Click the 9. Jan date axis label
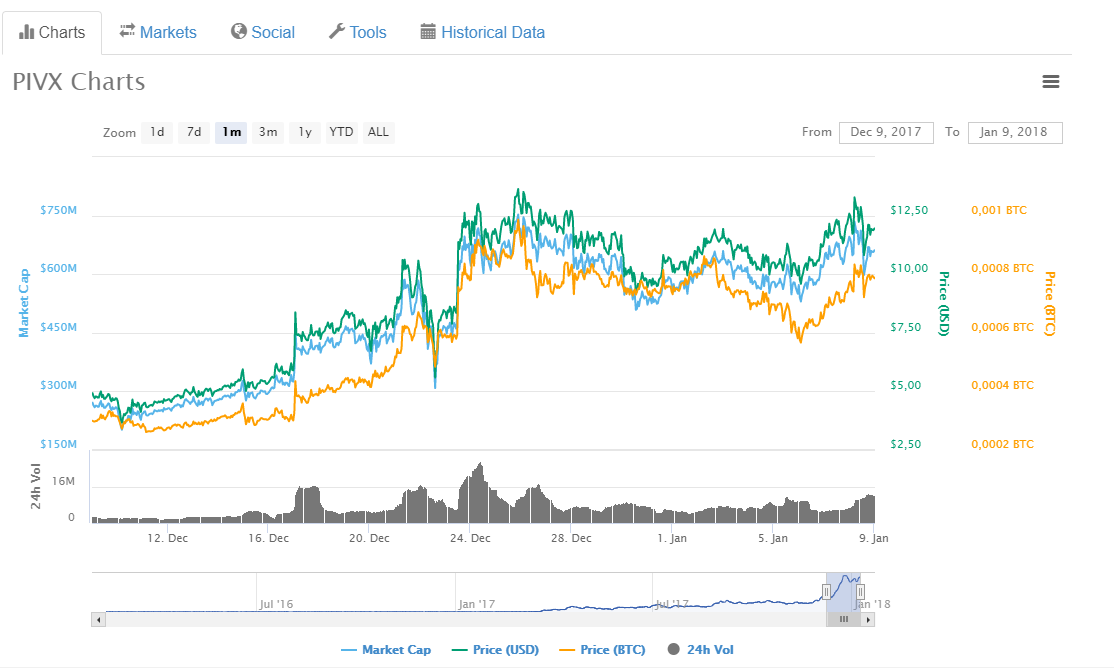This screenshot has height=668, width=1114. [x=873, y=538]
